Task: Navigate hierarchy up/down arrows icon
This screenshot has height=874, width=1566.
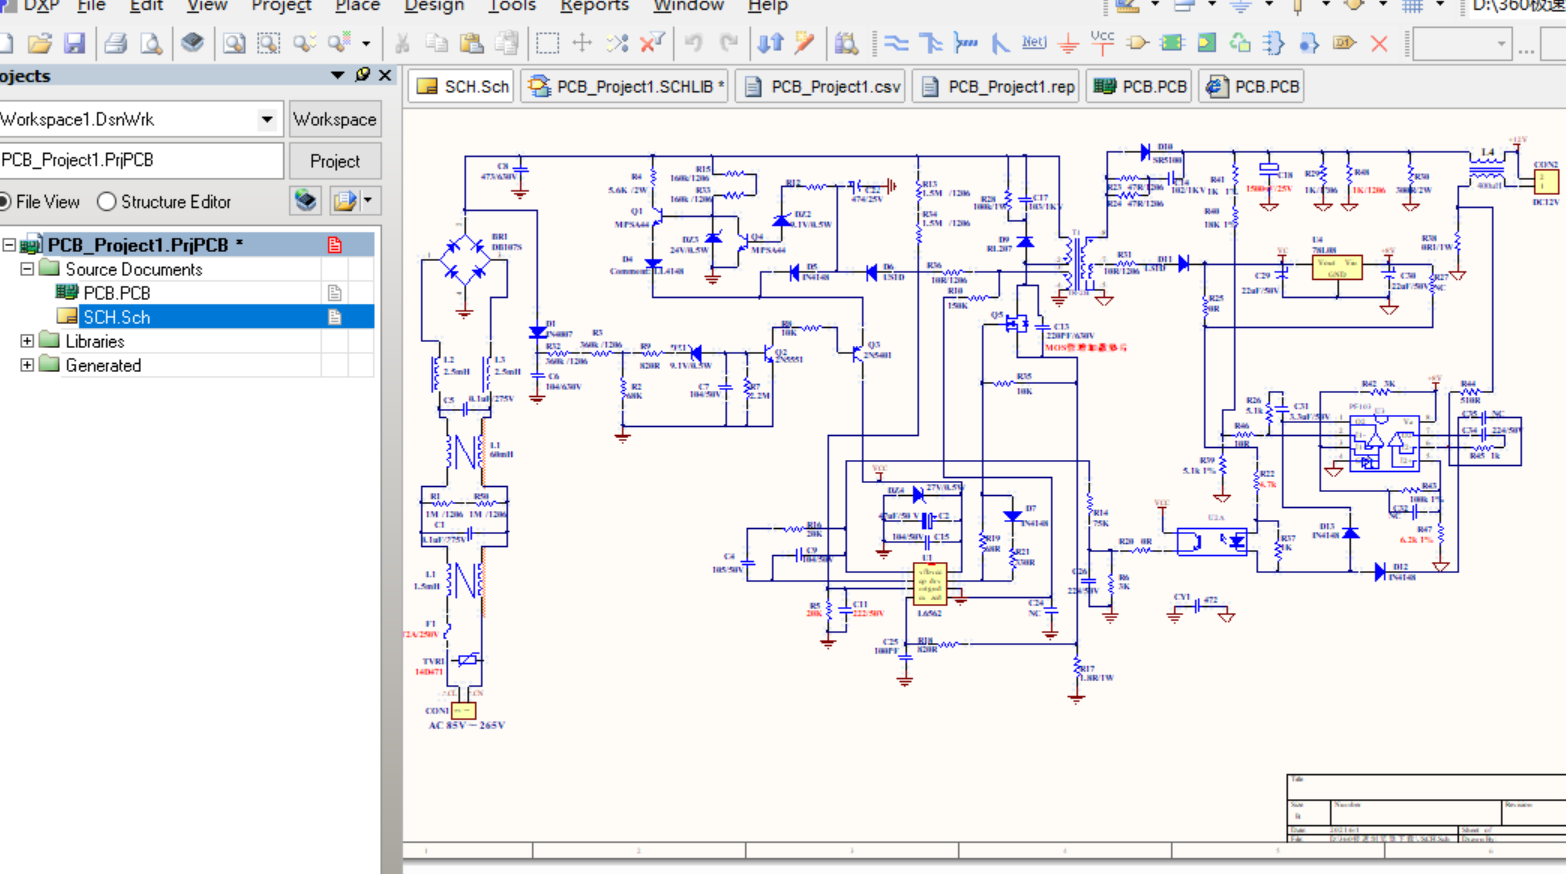Action: [x=770, y=43]
